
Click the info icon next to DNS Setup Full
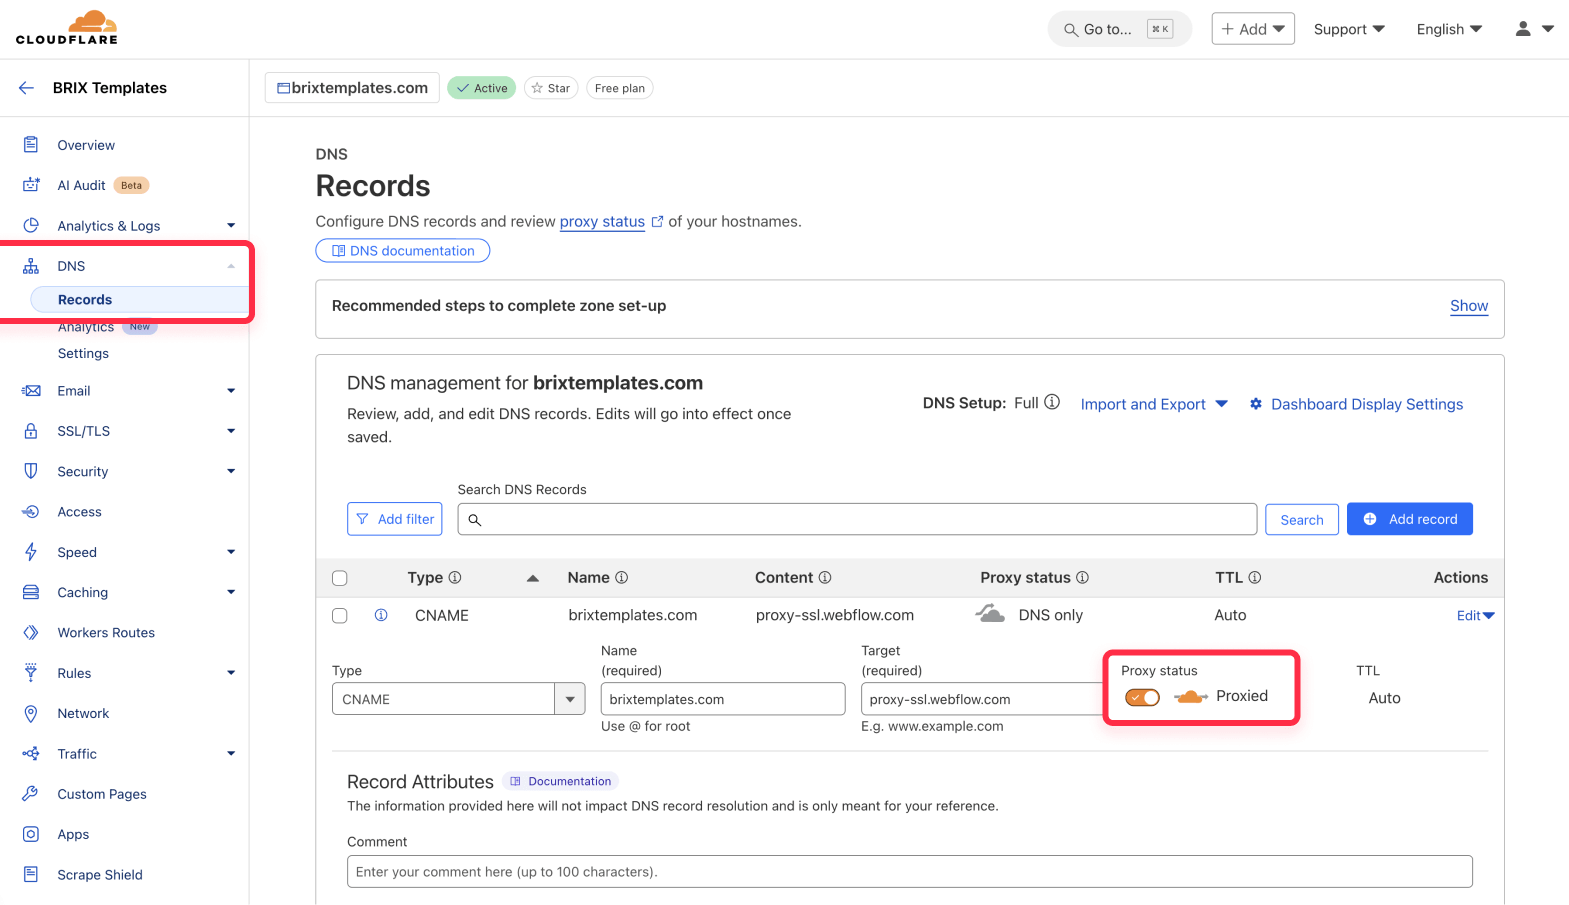click(1052, 402)
